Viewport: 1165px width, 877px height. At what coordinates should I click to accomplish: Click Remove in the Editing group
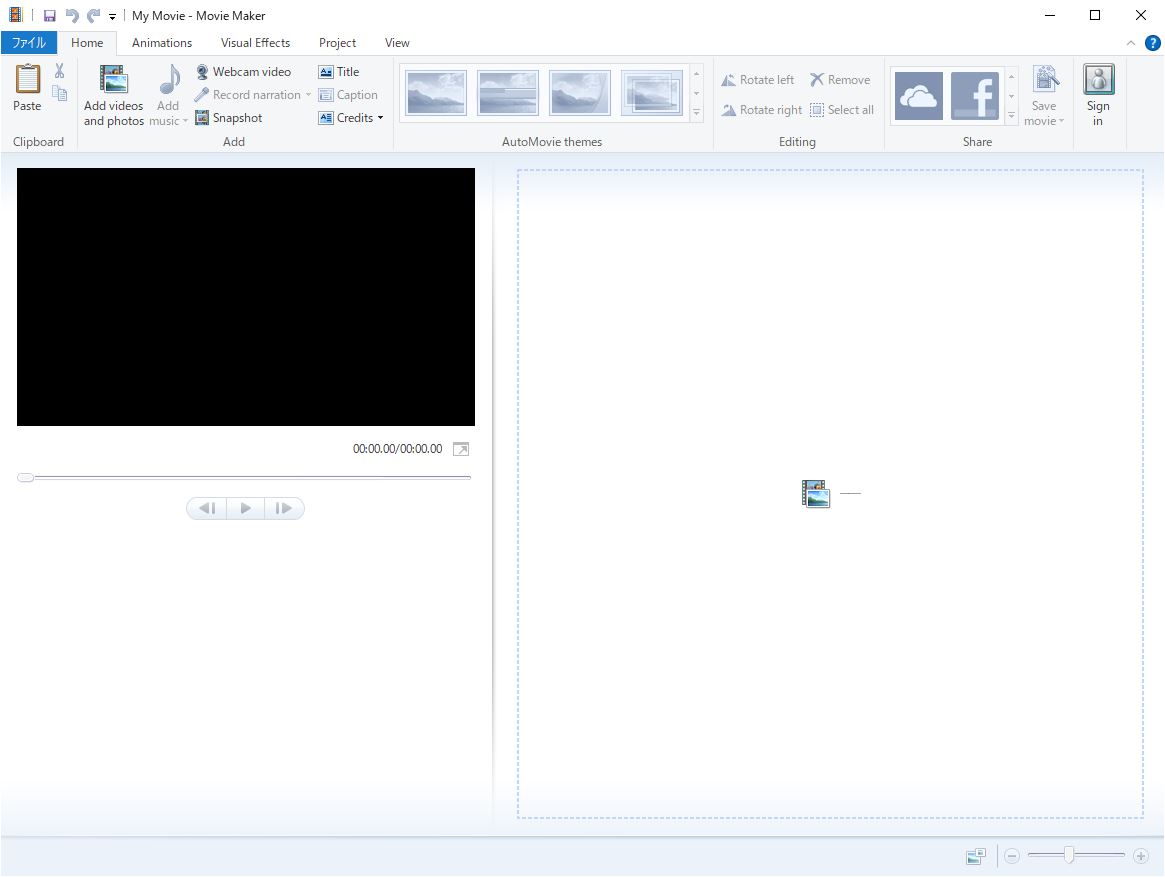[x=840, y=80]
